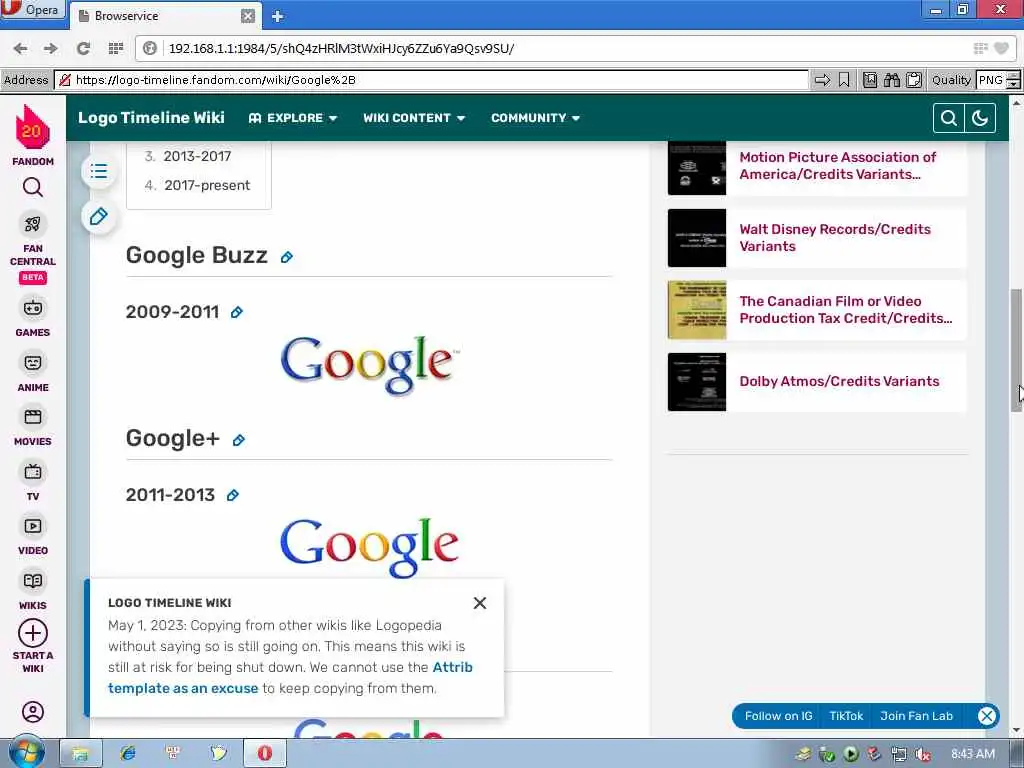Click Opera icon in taskbar
The image size is (1024, 768).
pyautogui.click(x=264, y=753)
